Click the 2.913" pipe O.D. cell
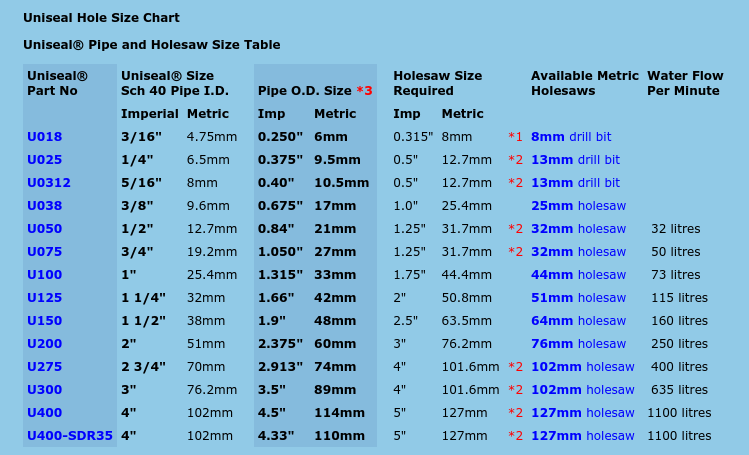 click(280, 367)
